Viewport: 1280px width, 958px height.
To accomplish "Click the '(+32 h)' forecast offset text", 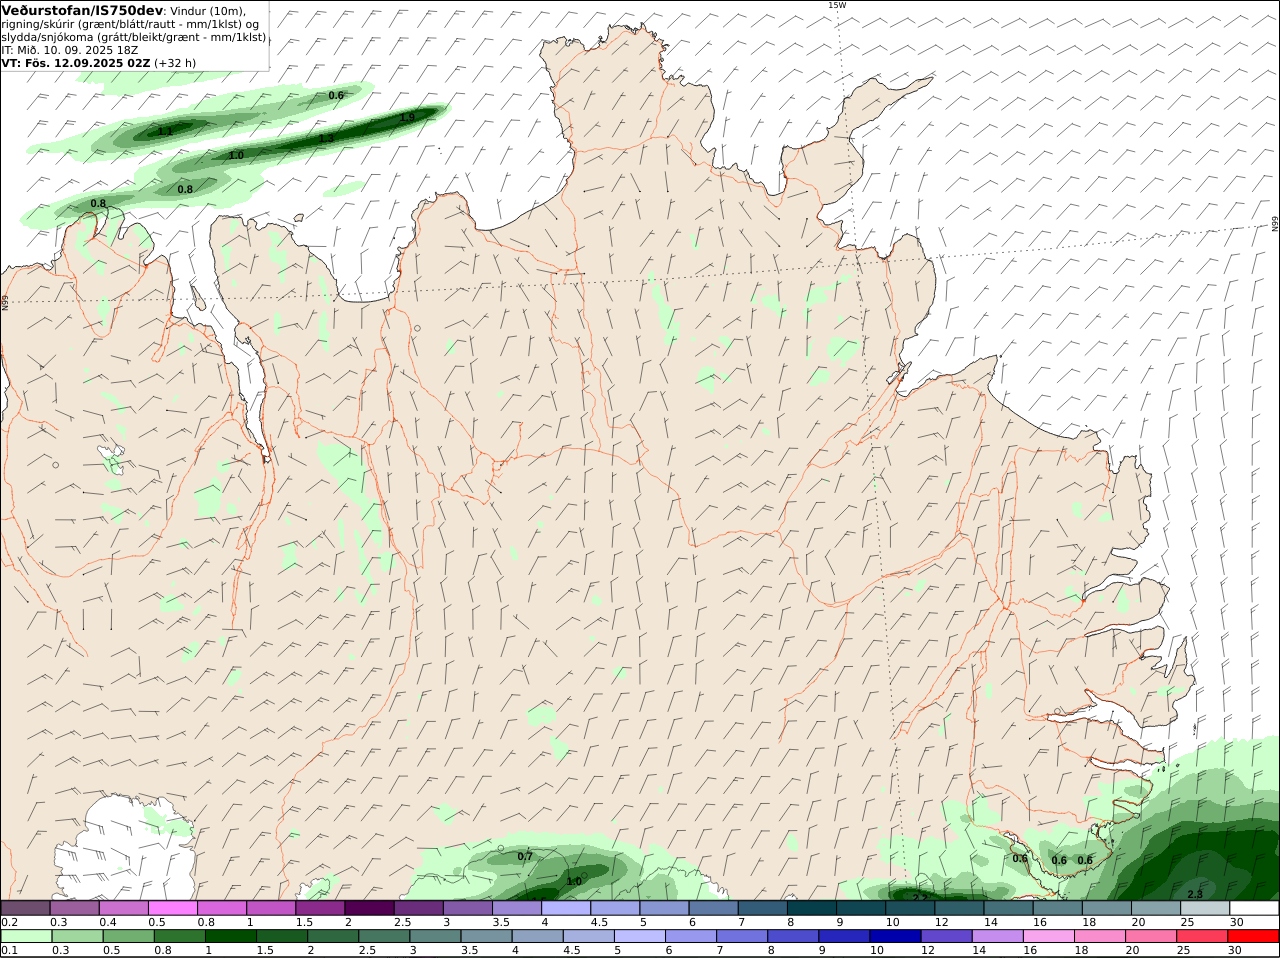I will pos(176,62).
